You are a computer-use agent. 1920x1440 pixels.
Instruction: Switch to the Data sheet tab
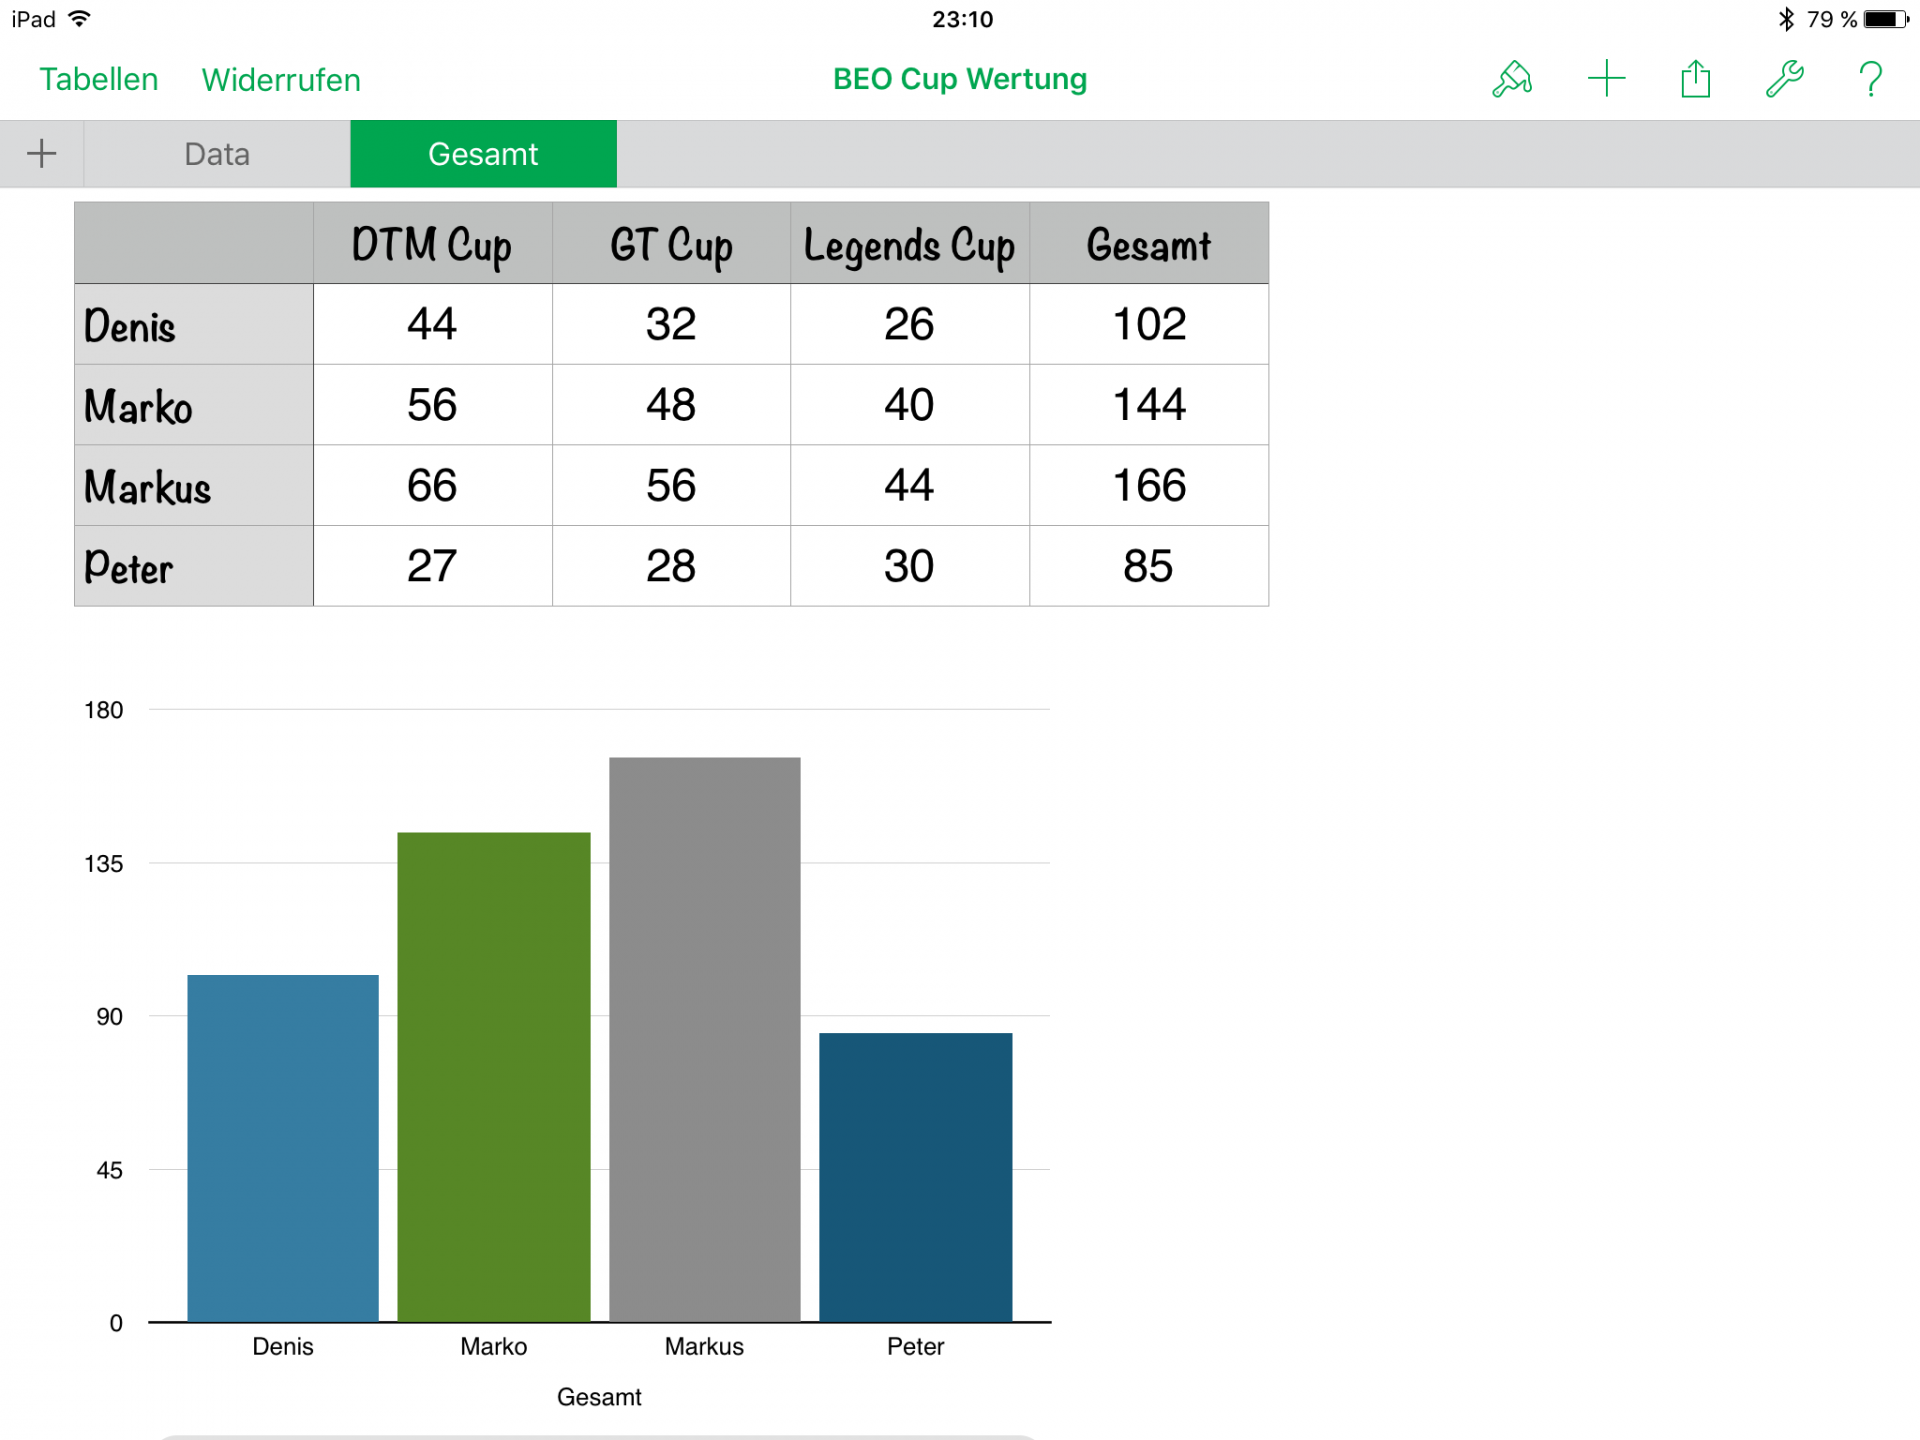coord(217,154)
